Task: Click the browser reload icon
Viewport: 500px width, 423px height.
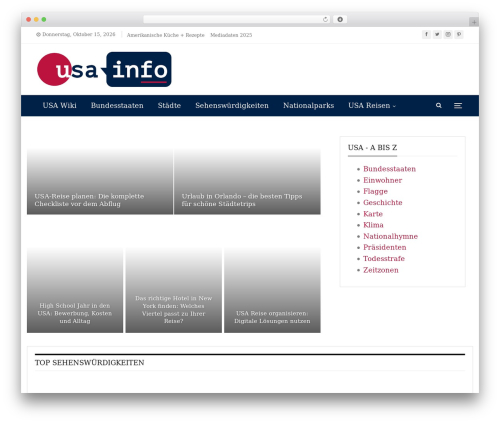Action: tap(325, 19)
